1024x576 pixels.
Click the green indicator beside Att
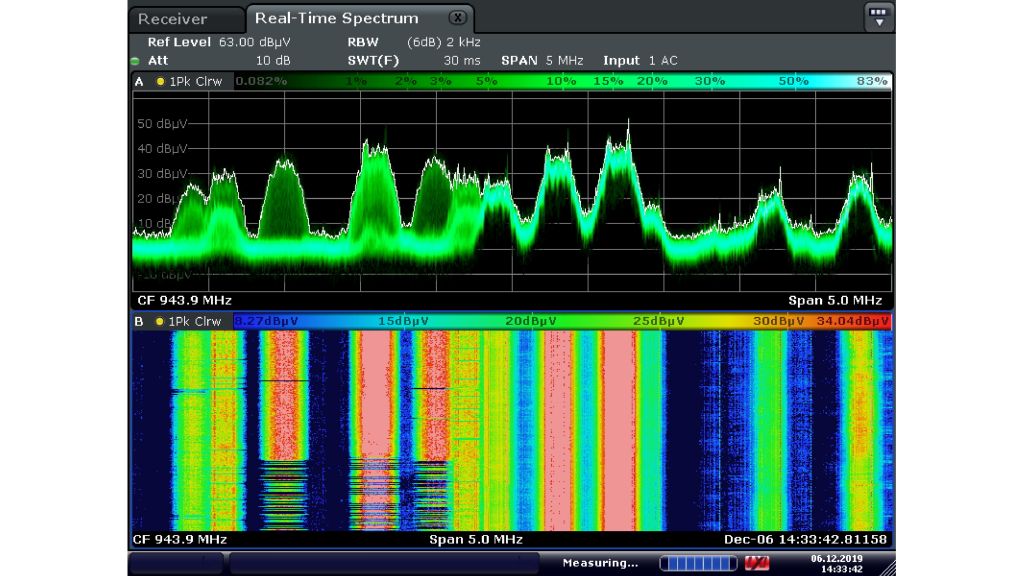pyautogui.click(x=135, y=61)
